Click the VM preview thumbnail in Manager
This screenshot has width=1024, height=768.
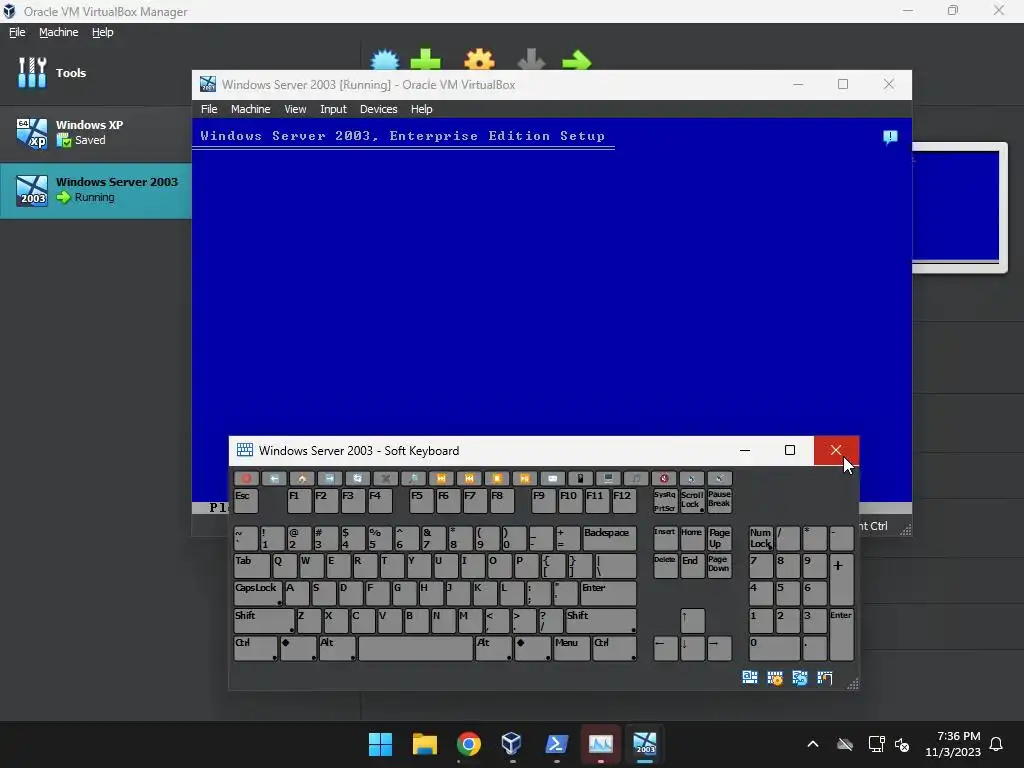(959, 208)
